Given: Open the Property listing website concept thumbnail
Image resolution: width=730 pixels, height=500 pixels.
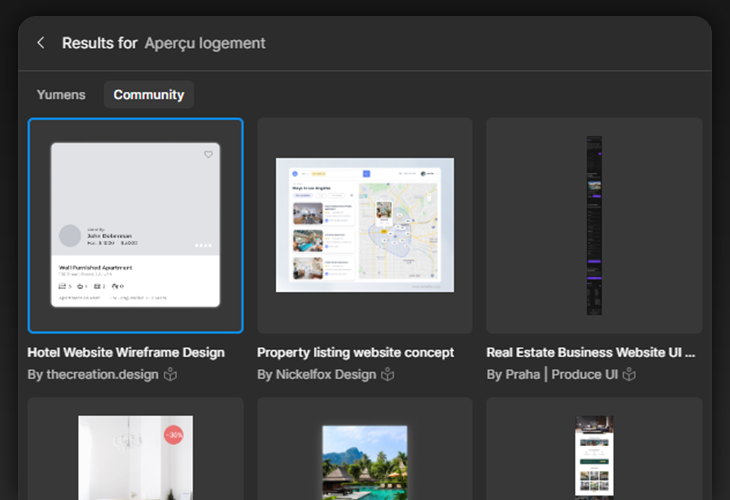Looking at the screenshot, I should (365, 226).
